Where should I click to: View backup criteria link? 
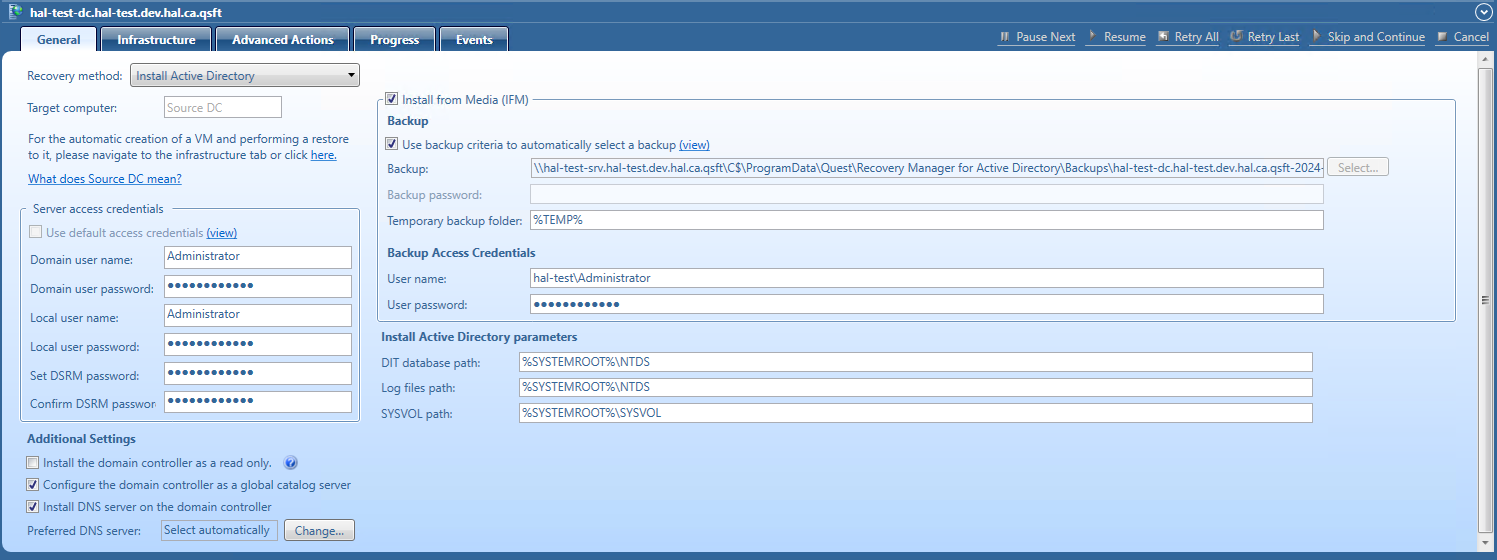694,145
